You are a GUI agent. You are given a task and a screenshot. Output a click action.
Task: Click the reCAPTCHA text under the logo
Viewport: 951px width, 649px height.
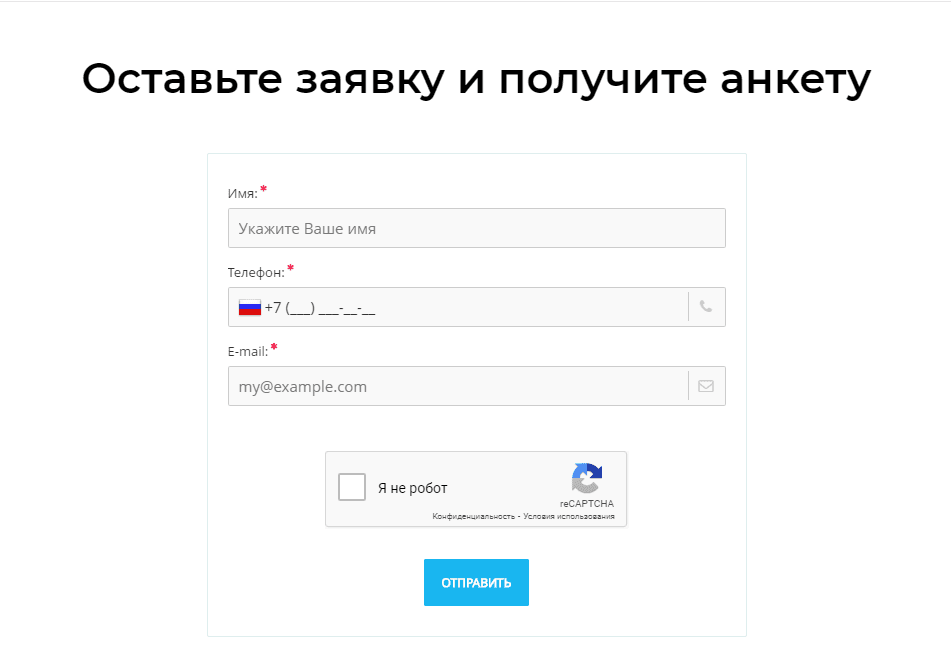[587, 504]
